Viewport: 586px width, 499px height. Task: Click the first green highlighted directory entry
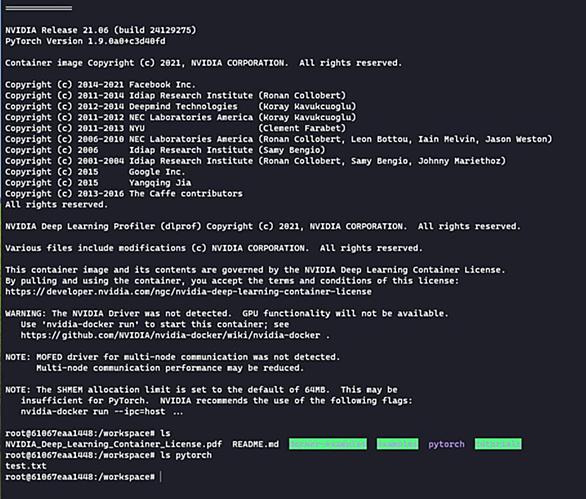328,444
